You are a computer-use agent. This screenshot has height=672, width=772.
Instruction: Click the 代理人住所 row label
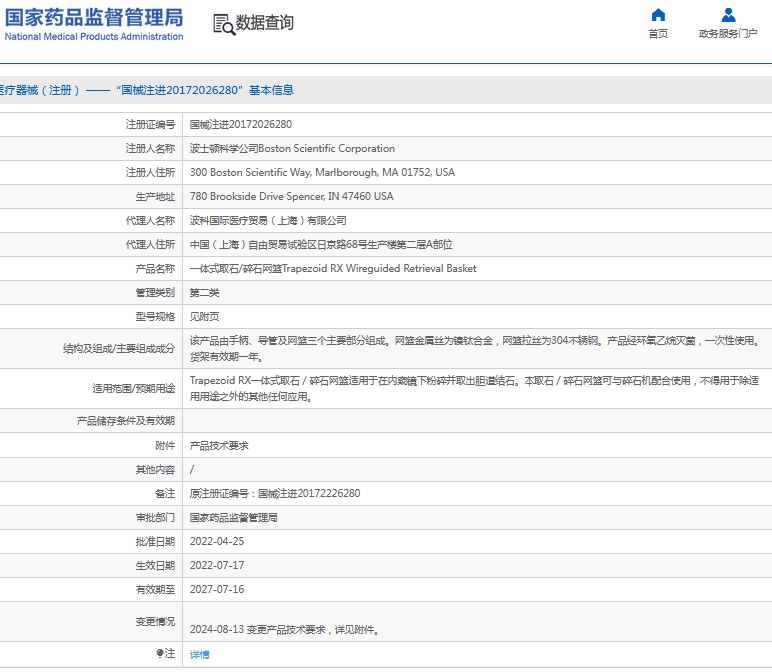point(150,245)
